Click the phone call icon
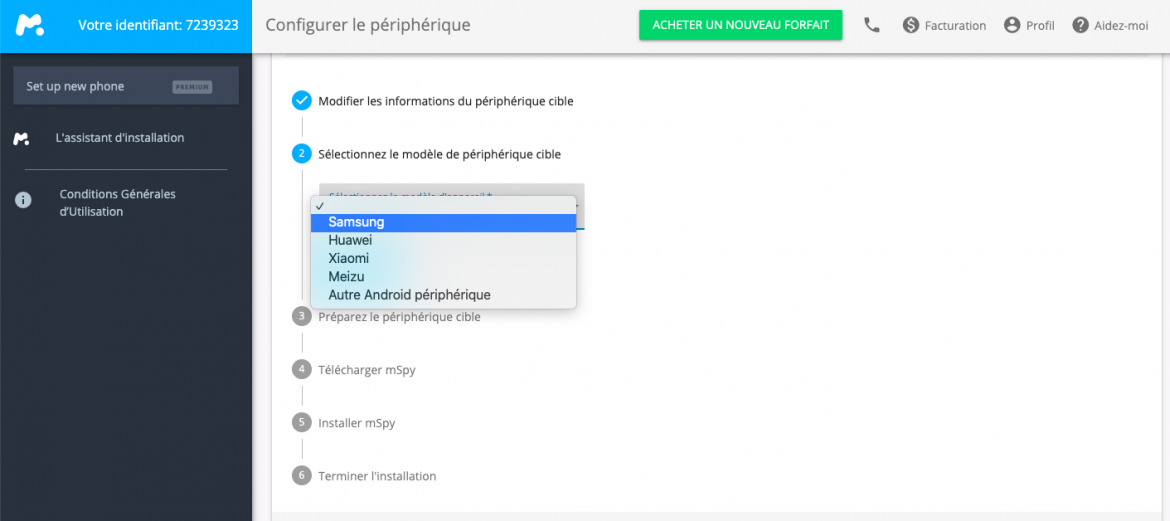Screen dimensions: 1170x521 pyautogui.click(x=872, y=25)
